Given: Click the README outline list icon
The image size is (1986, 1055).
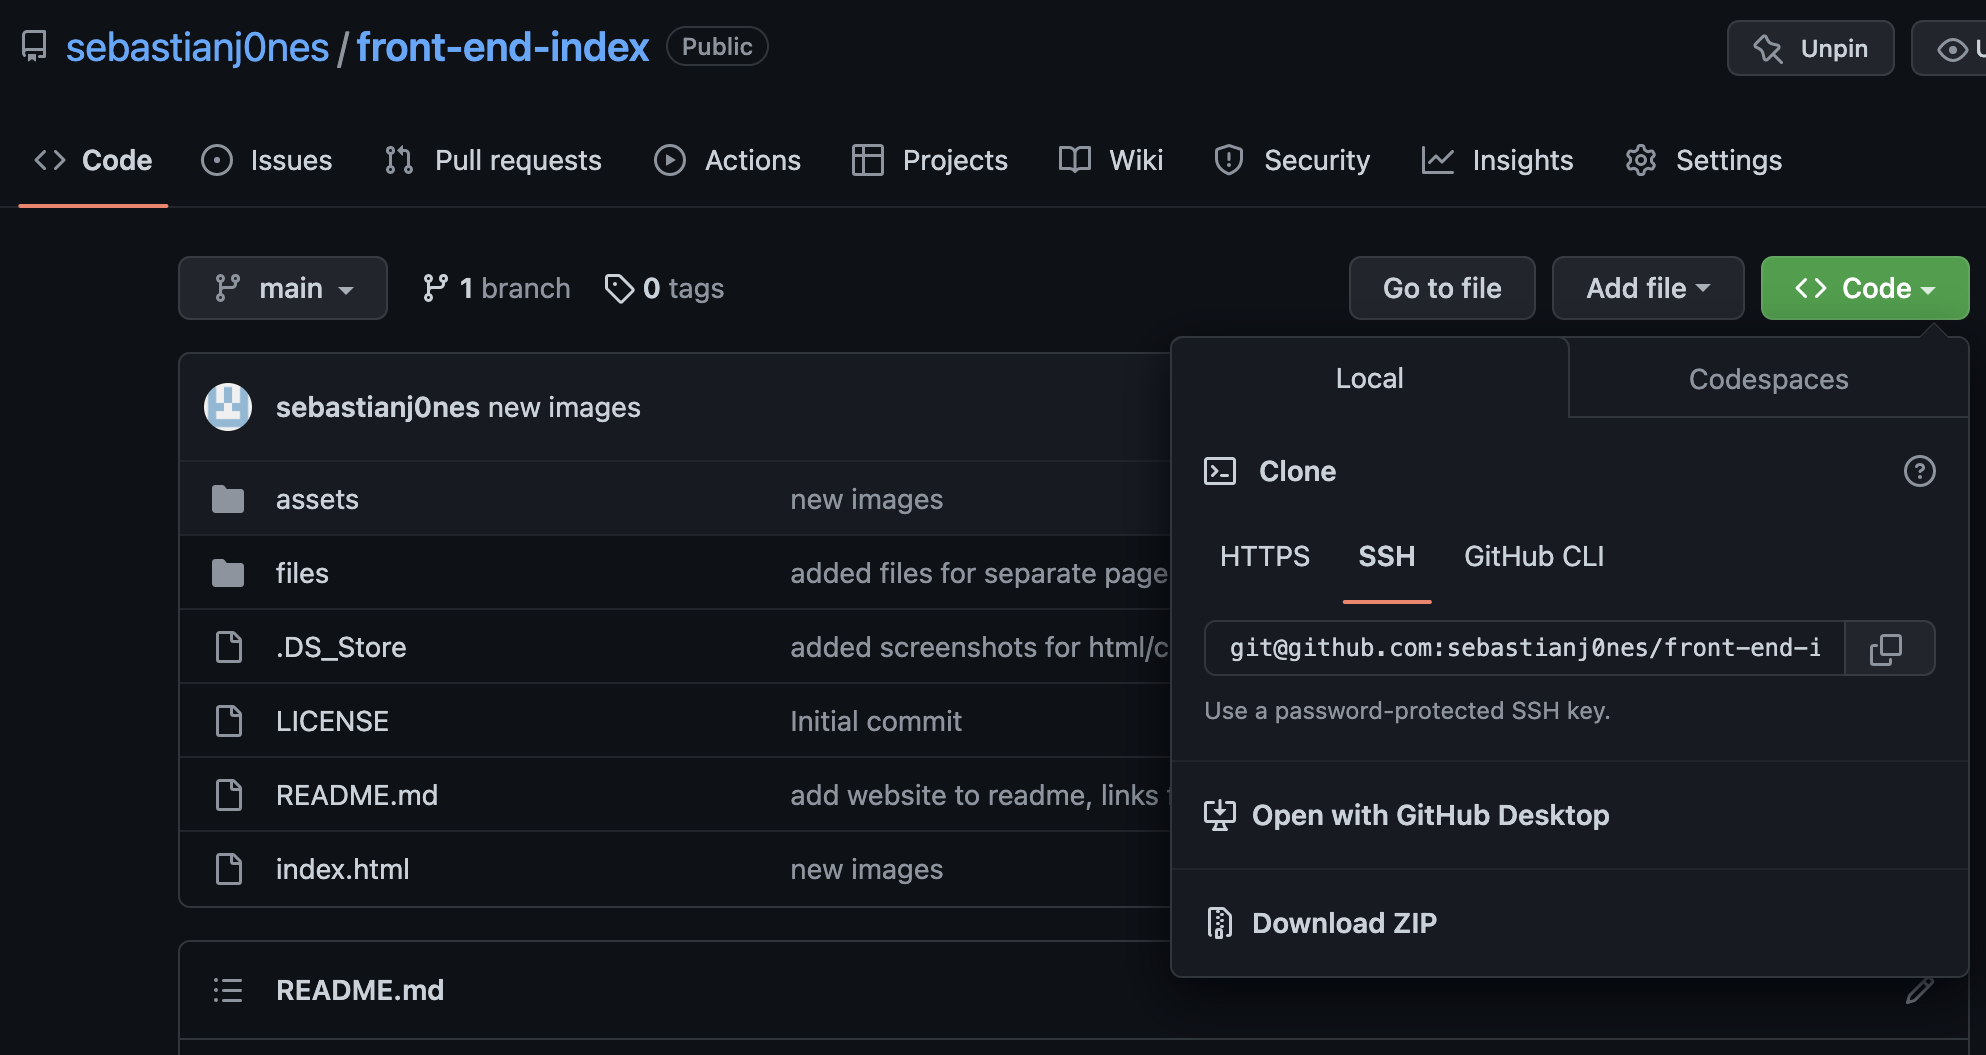Looking at the screenshot, I should click(228, 990).
